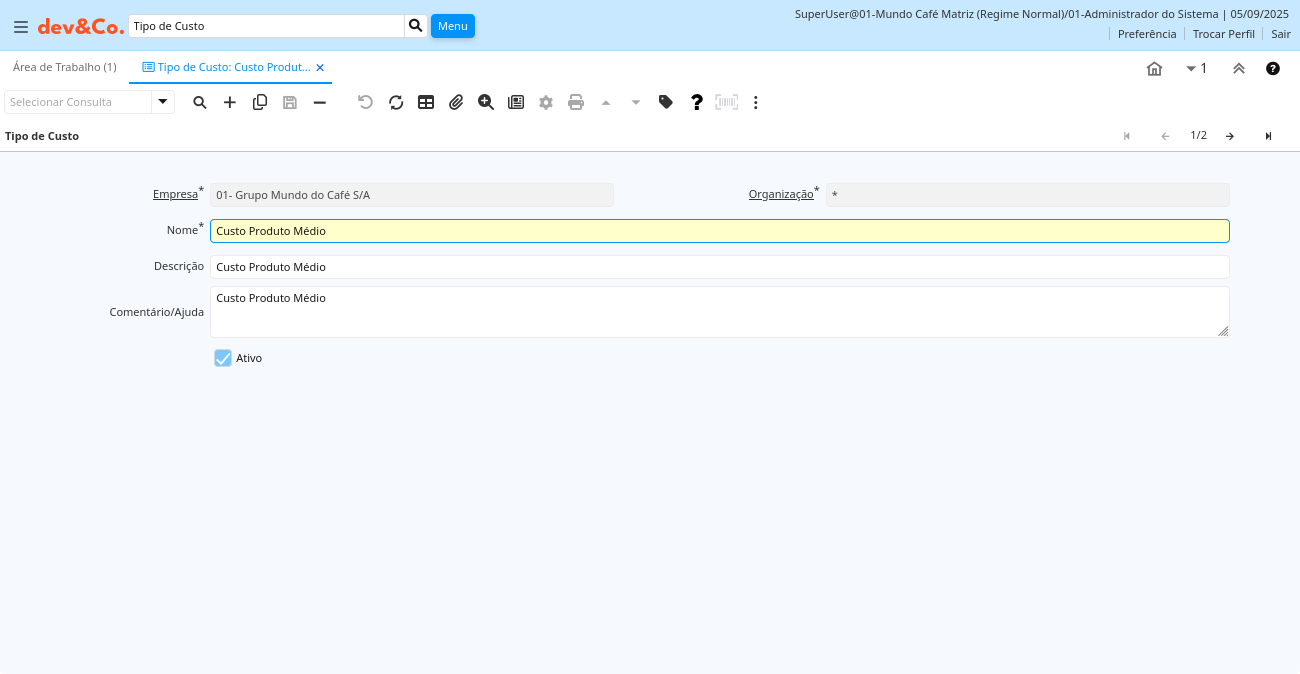Go to next record arrow
Viewport: 1300px width, 674px height.
tap(1230, 136)
